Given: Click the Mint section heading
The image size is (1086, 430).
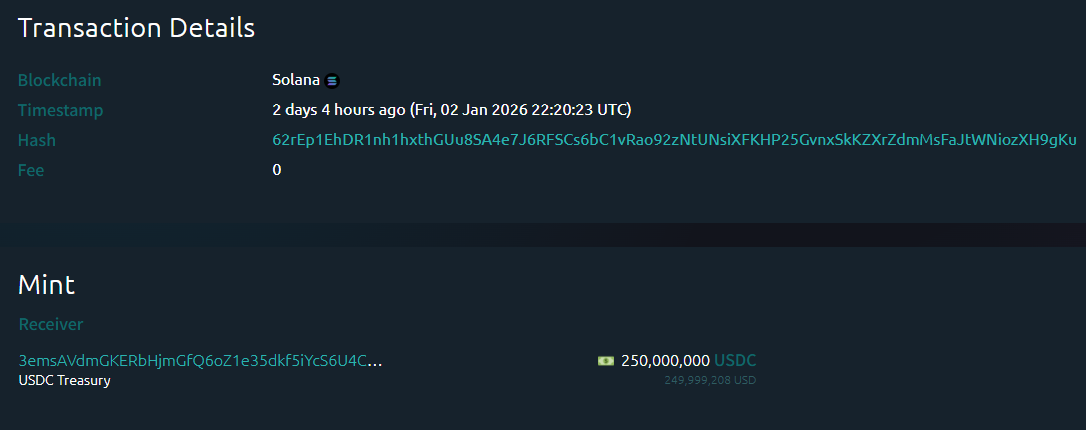Looking at the screenshot, I should pyautogui.click(x=46, y=284).
